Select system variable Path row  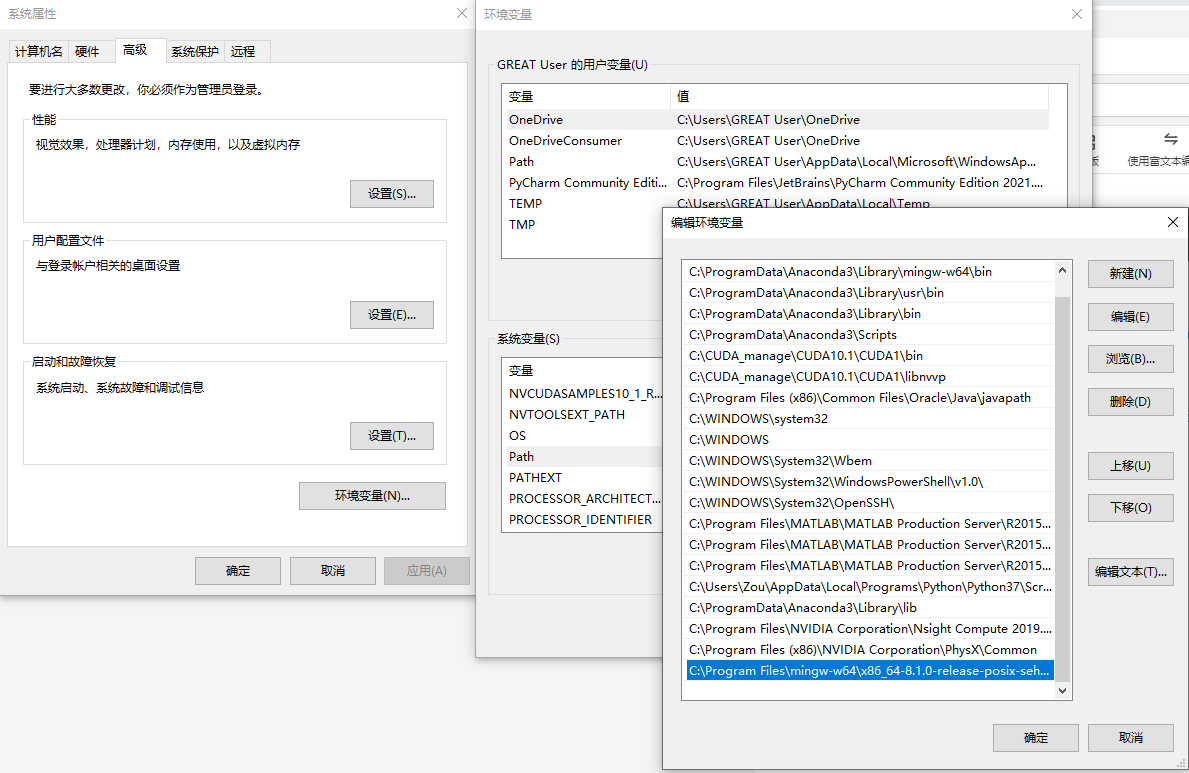tap(584, 457)
